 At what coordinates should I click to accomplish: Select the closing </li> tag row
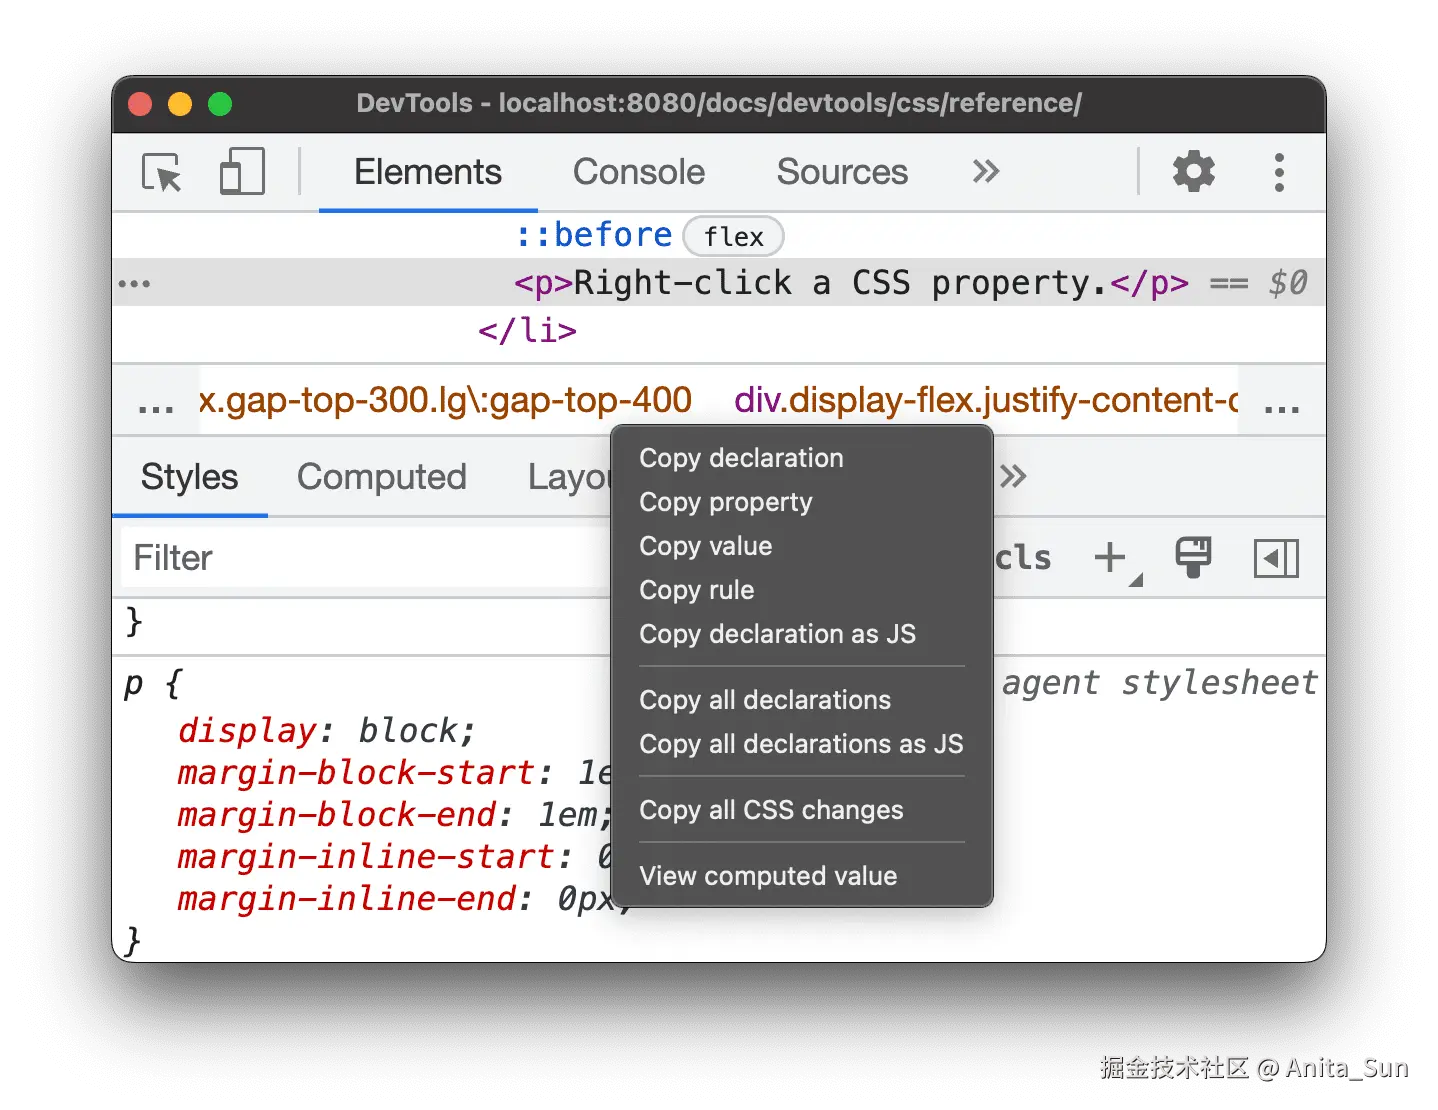click(527, 330)
